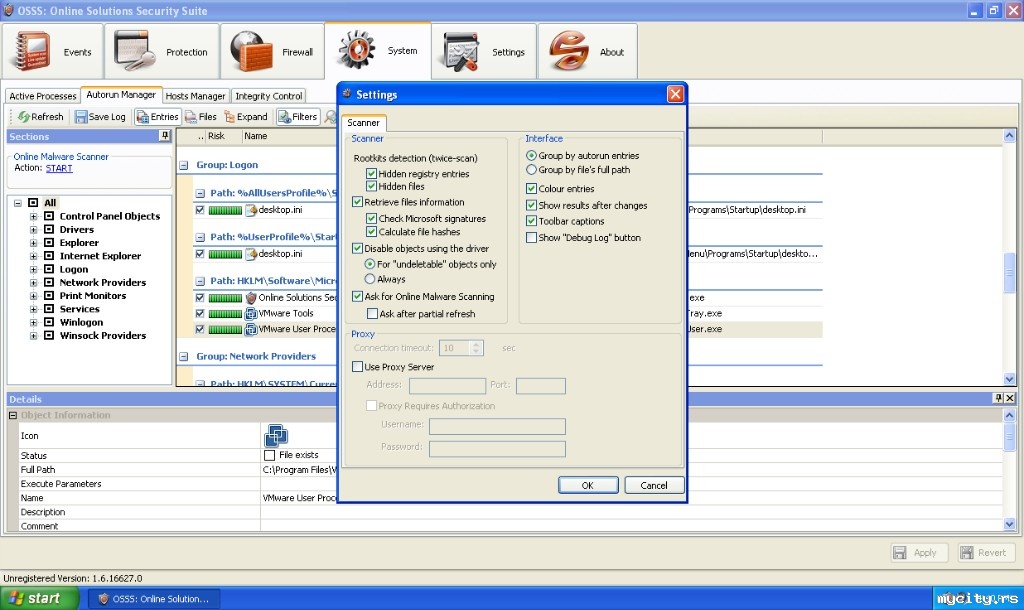Image resolution: width=1024 pixels, height=610 pixels.
Task: Click the System gear icon
Action: coord(356,50)
